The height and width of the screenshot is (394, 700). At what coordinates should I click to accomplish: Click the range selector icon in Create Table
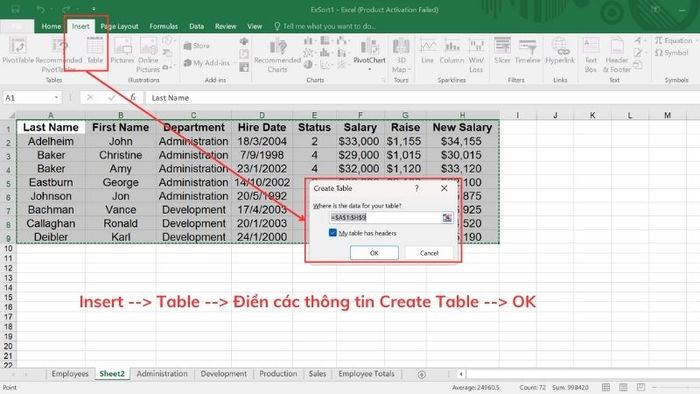coord(447,218)
